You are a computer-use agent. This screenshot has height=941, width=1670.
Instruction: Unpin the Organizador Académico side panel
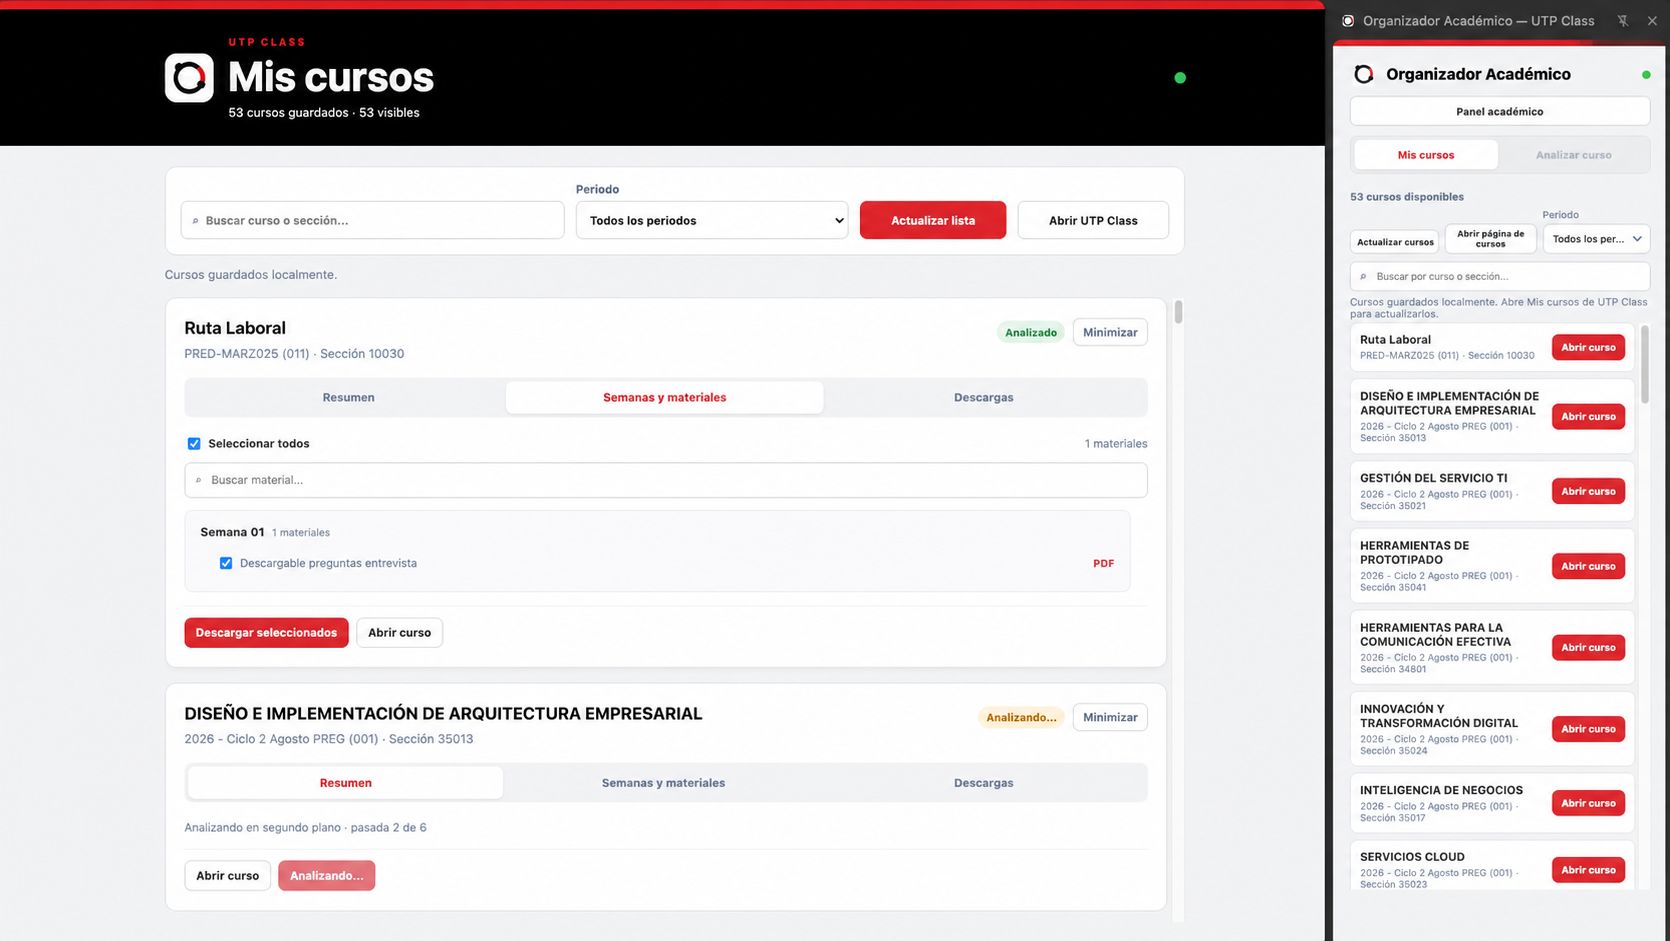(1623, 21)
